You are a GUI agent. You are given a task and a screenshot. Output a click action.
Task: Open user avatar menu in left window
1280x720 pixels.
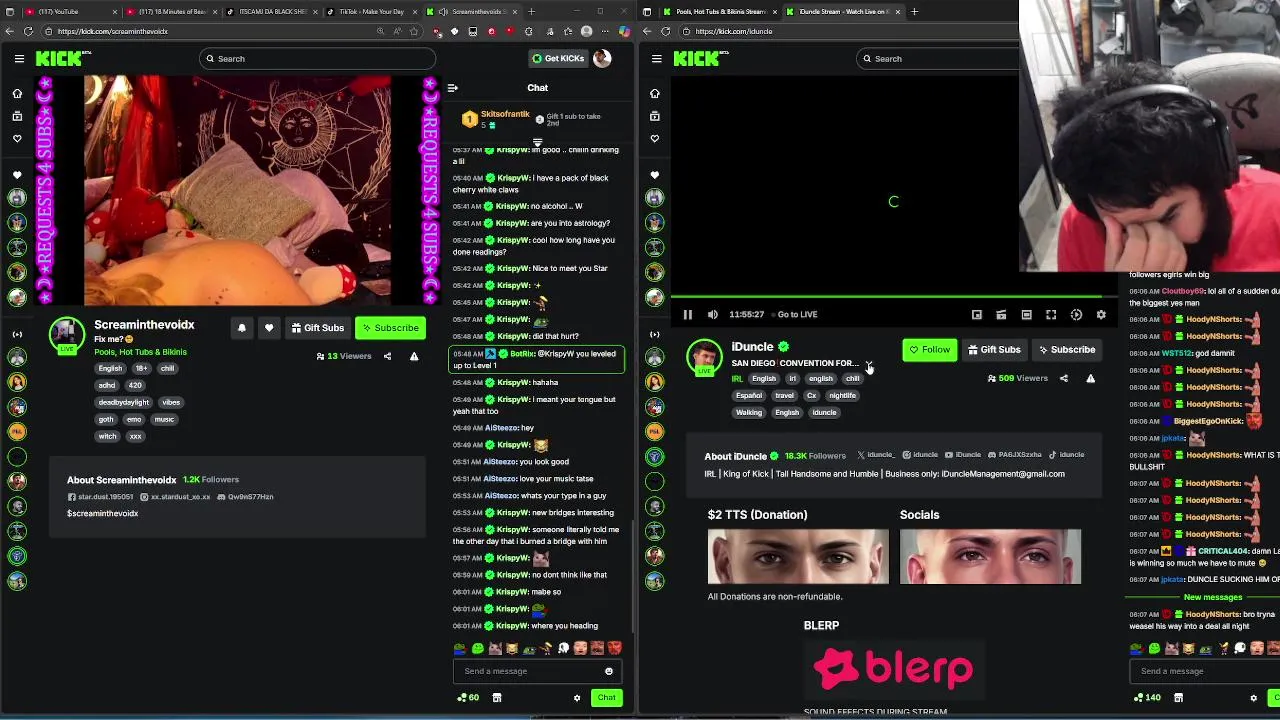click(x=602, y=59)
